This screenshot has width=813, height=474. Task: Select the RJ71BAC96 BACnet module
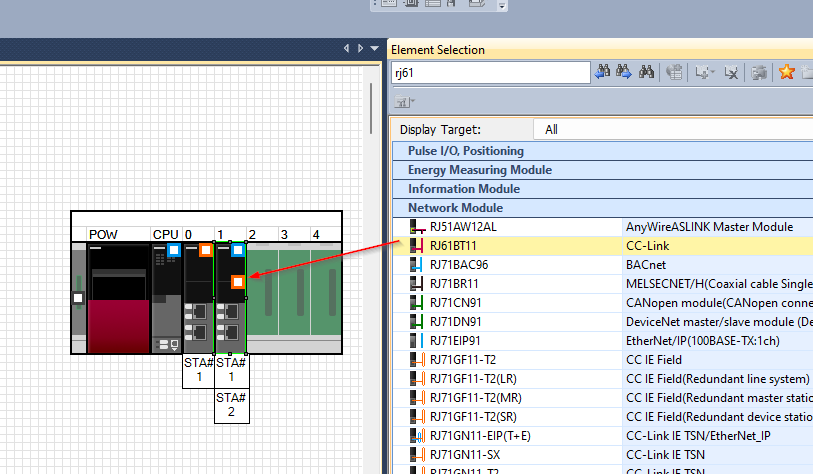coord(602,265)
